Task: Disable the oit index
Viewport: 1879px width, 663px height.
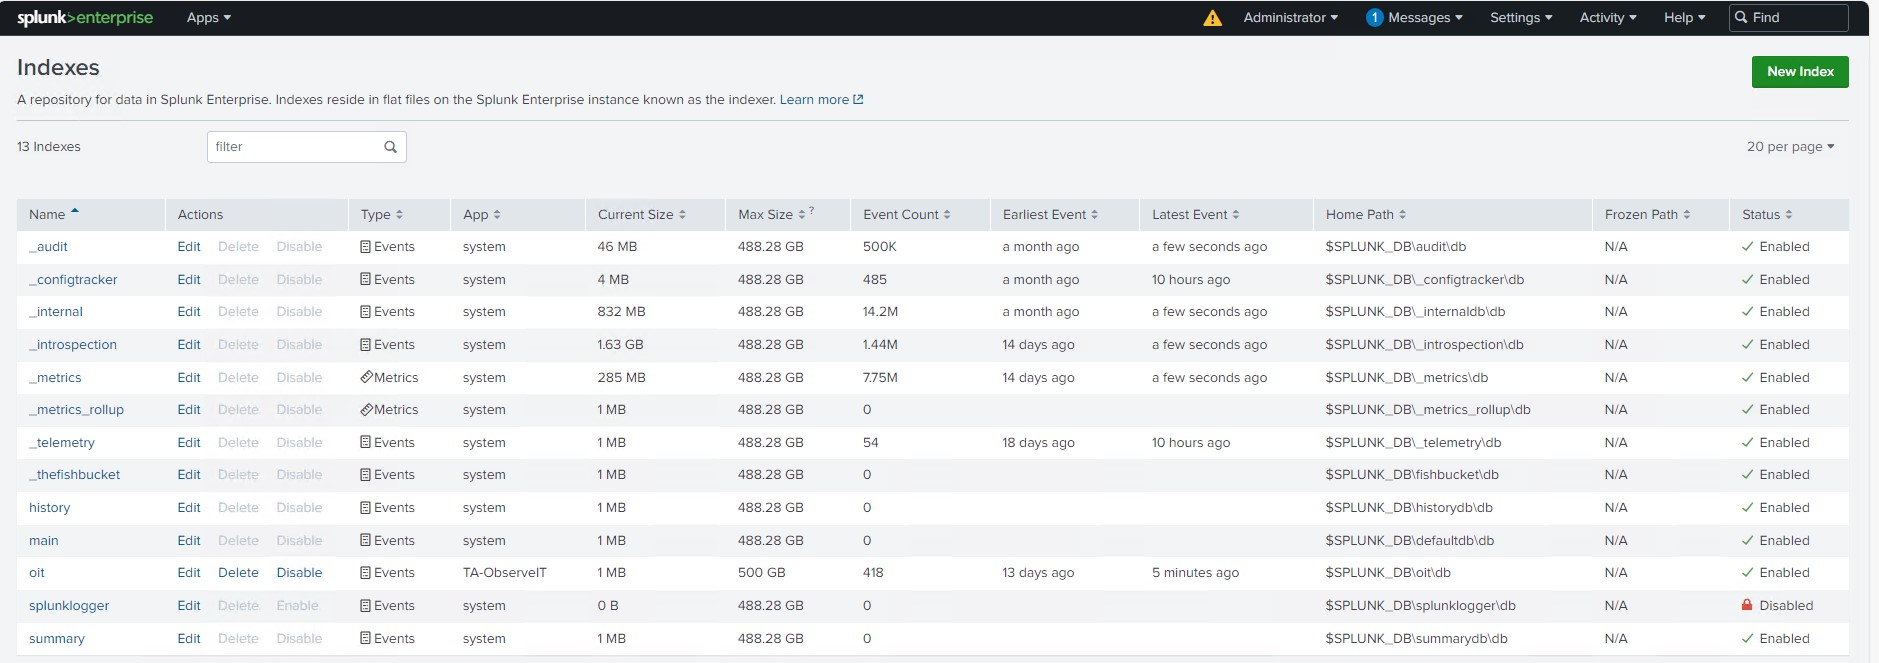Action: (x=299, y=573)
